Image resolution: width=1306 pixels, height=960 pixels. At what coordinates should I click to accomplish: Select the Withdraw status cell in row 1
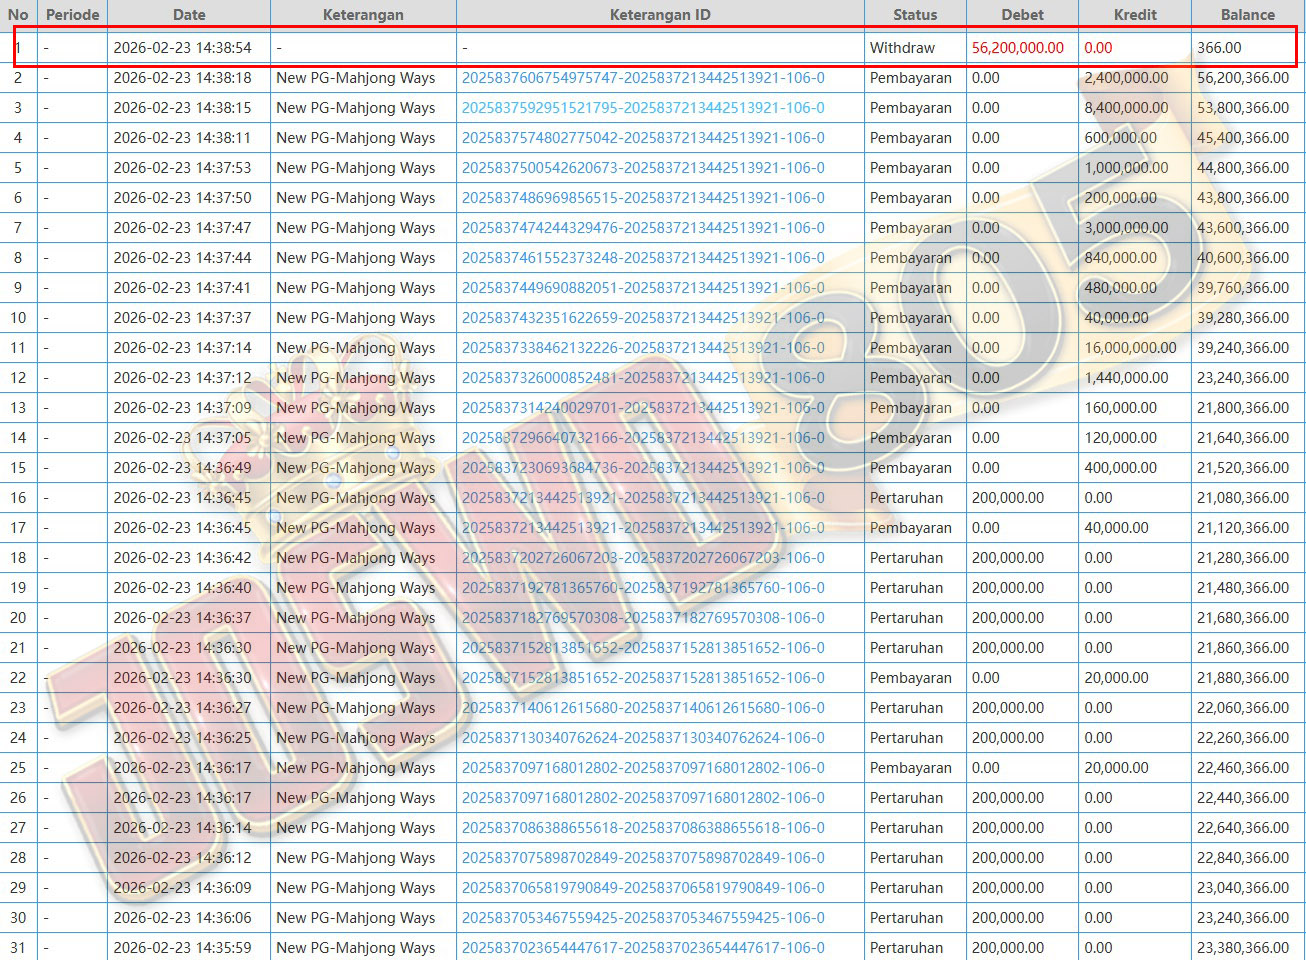pyautogui.click(x=902, y=48)
